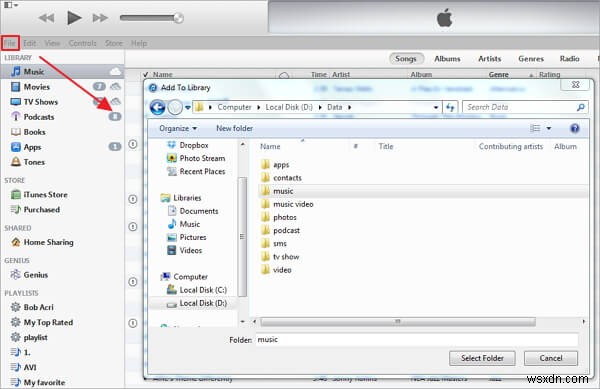Change the file view layout
Image resolution: width=600 pixels, height=389 pixels.
click(535, 129)
